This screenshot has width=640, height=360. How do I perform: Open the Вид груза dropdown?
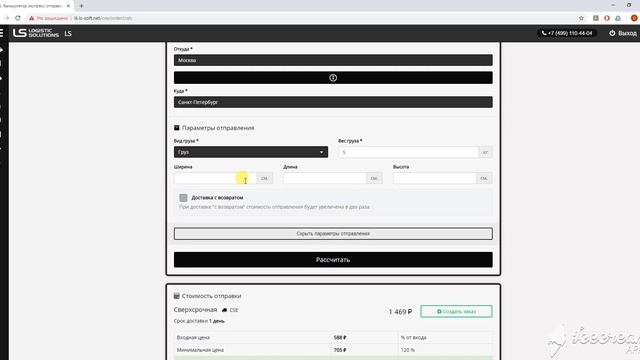coord(251,152)
